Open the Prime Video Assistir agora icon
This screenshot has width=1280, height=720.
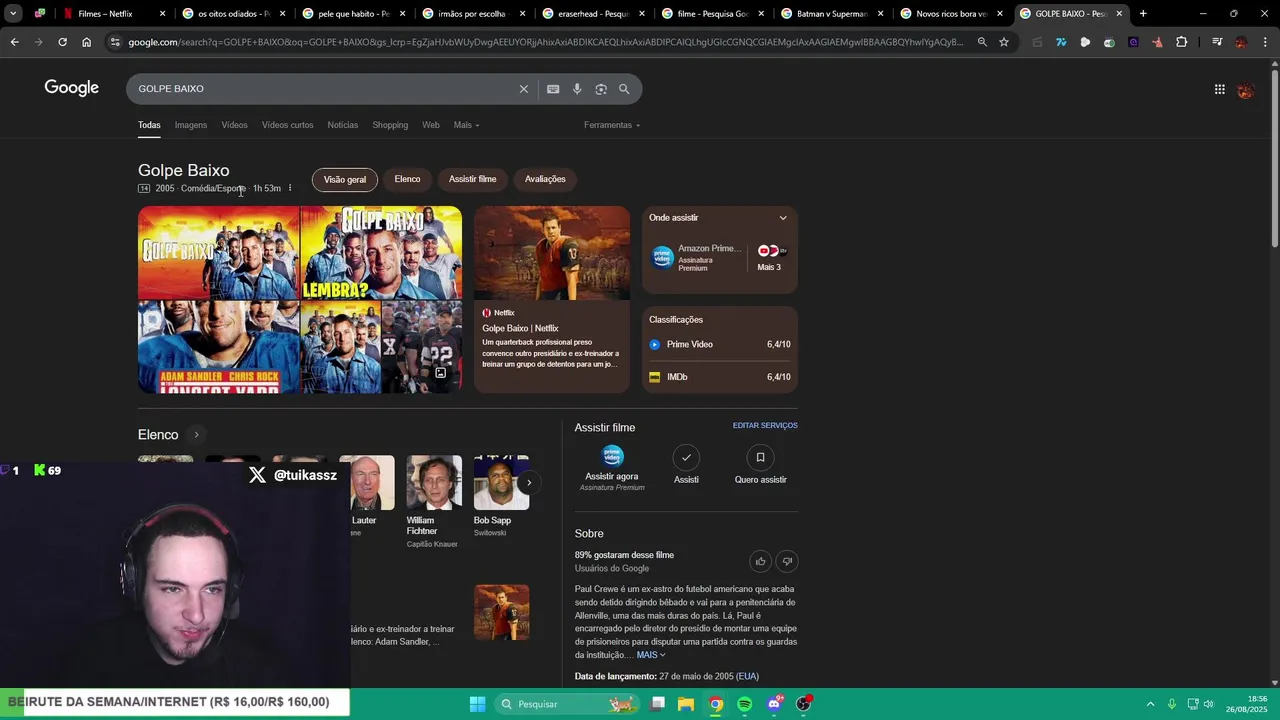[612, 457]
